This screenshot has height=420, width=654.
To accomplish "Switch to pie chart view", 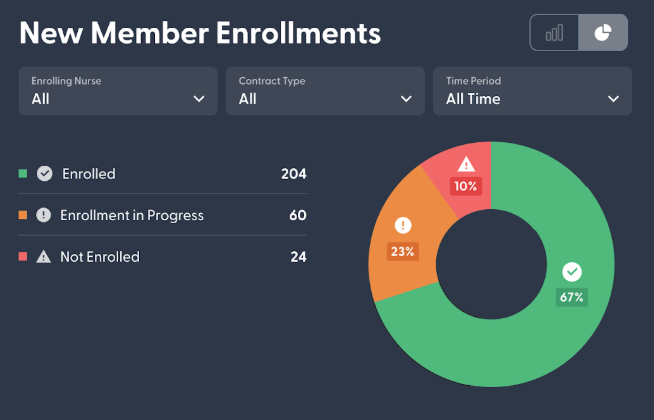I will click(x=603, y=33).
